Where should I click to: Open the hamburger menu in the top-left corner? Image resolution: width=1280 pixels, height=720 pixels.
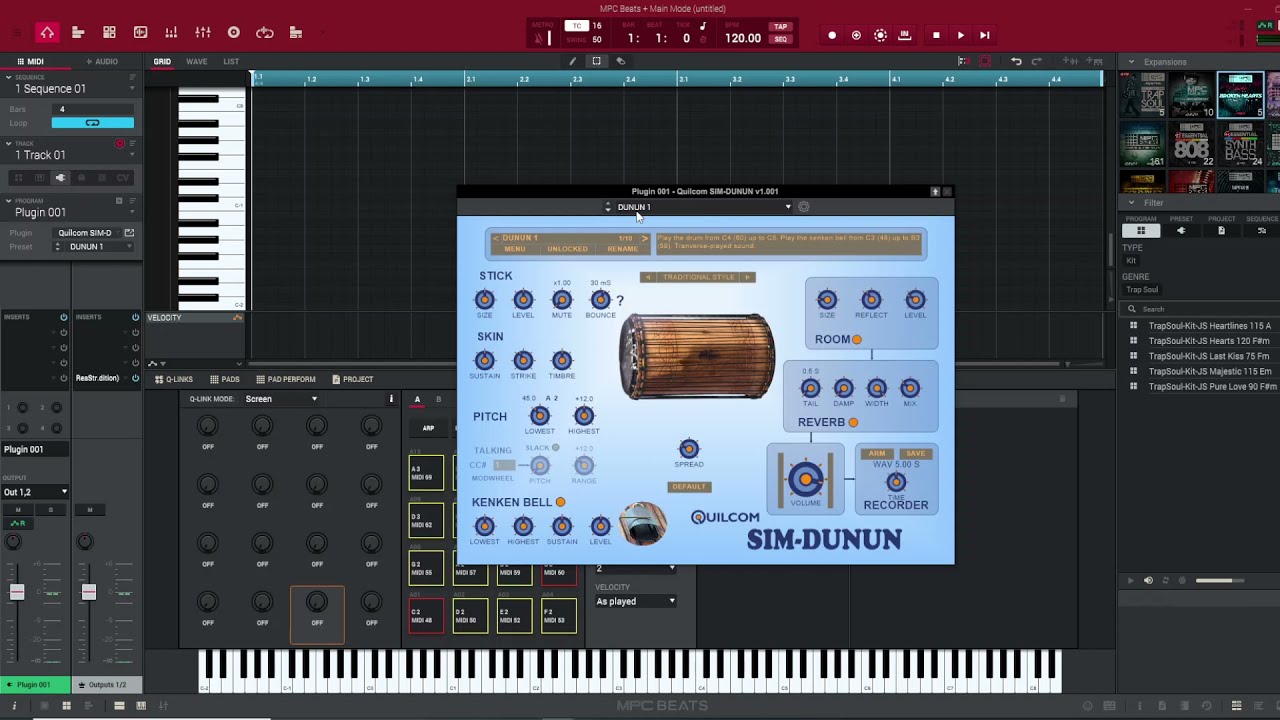(16, 33)
